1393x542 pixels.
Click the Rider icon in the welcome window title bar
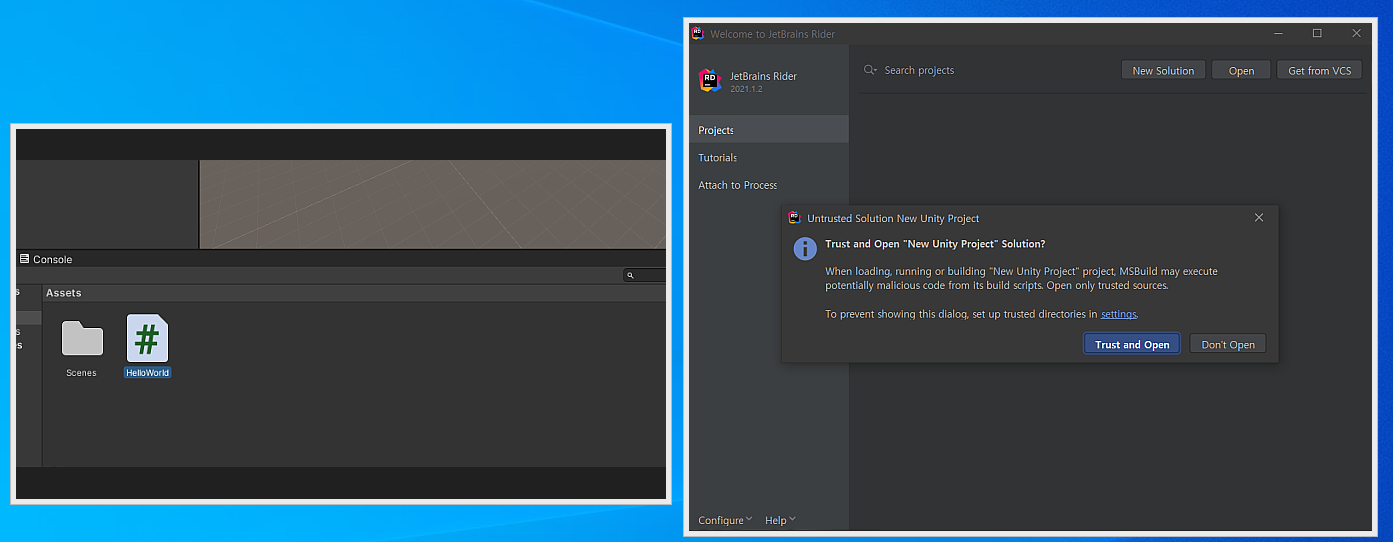[x=697, y=33]
